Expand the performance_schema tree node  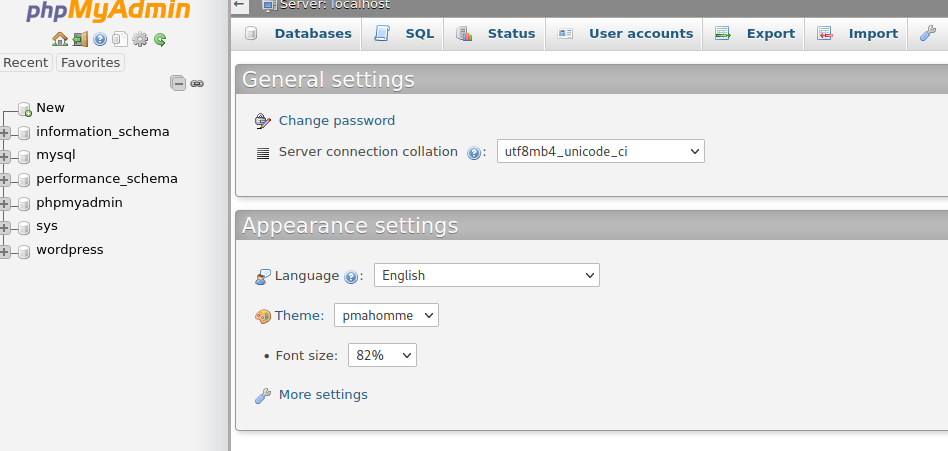[4, 180]
